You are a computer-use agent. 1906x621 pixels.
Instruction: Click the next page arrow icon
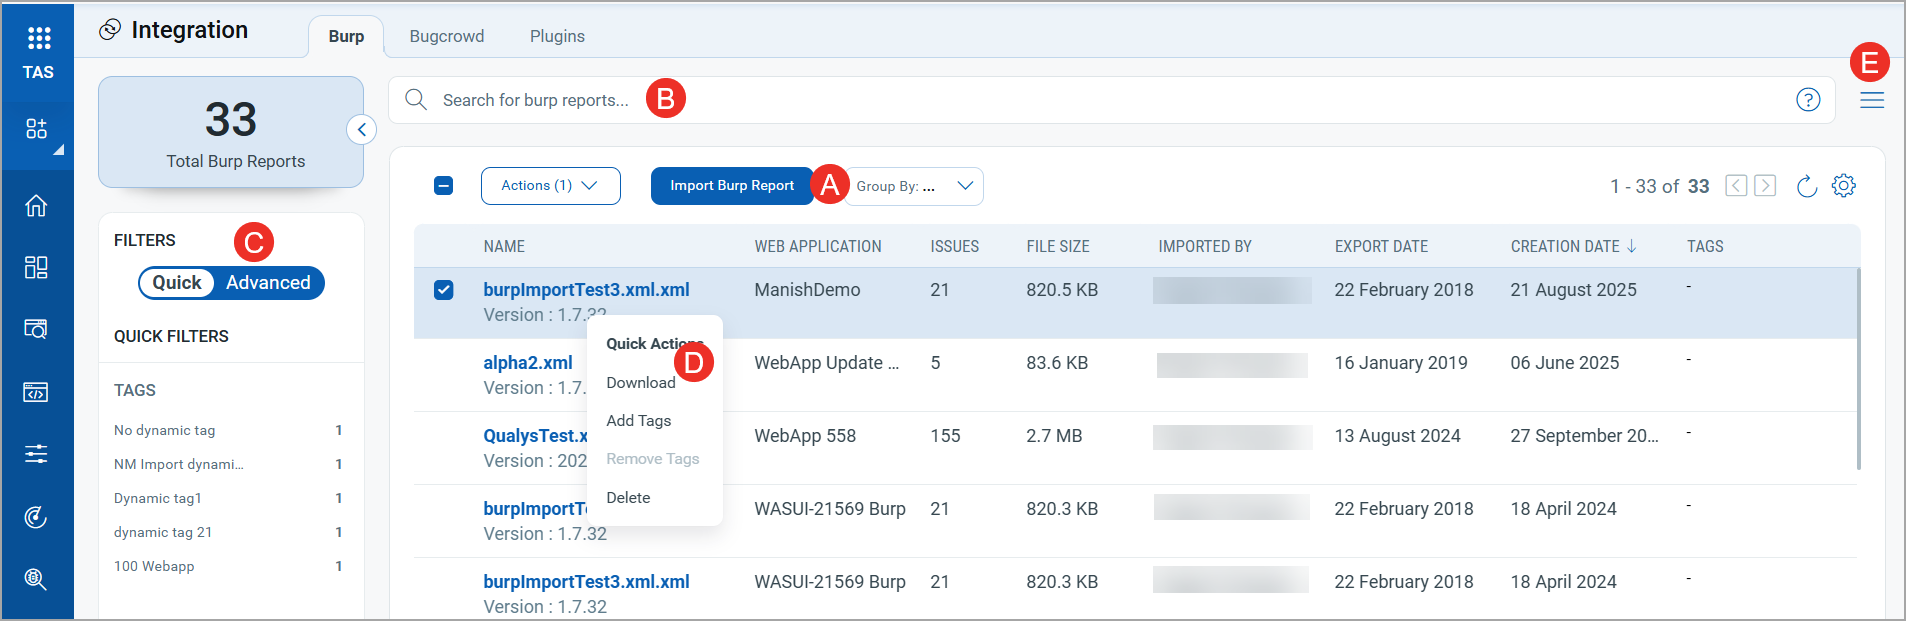tap(1765, 186)
